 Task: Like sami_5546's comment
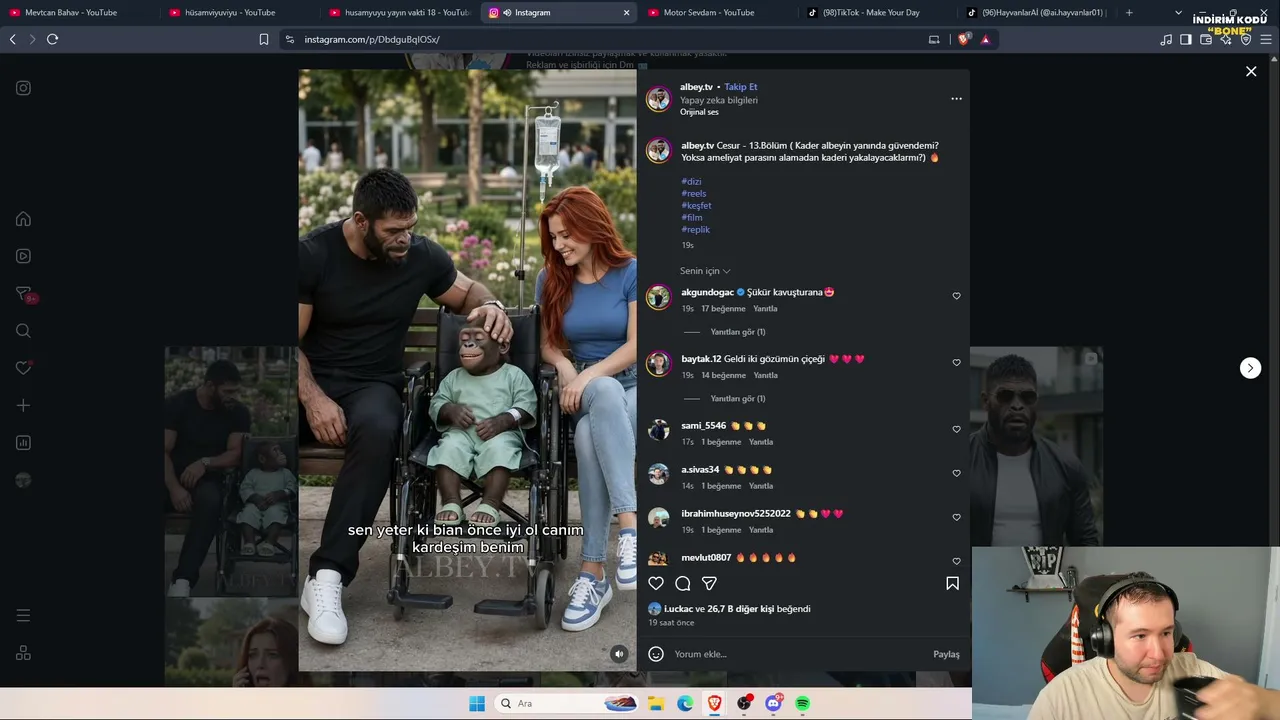956,429
